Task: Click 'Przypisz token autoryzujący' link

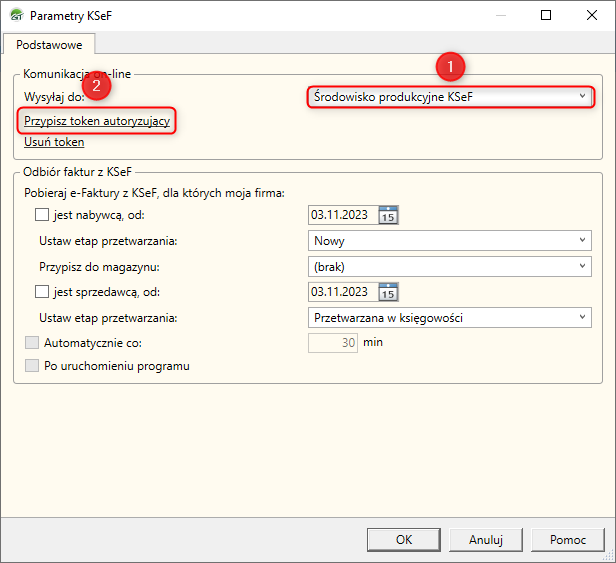Action: [x=98, y=121]
